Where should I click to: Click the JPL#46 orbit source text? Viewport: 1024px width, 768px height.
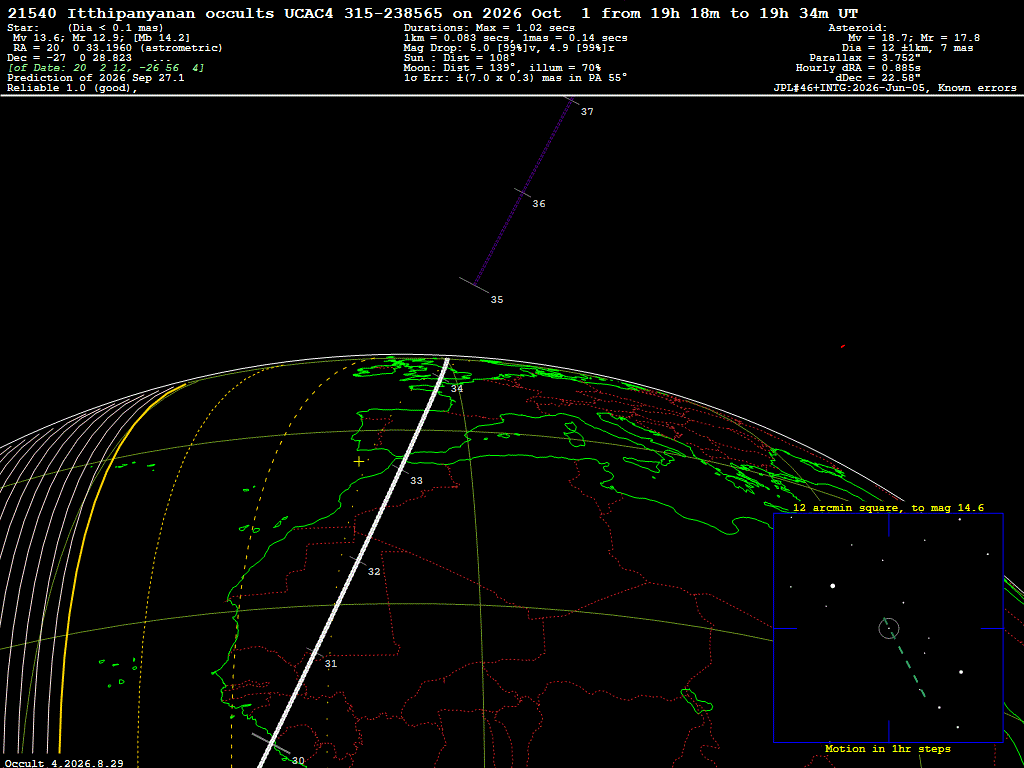[x=895, y=88]
